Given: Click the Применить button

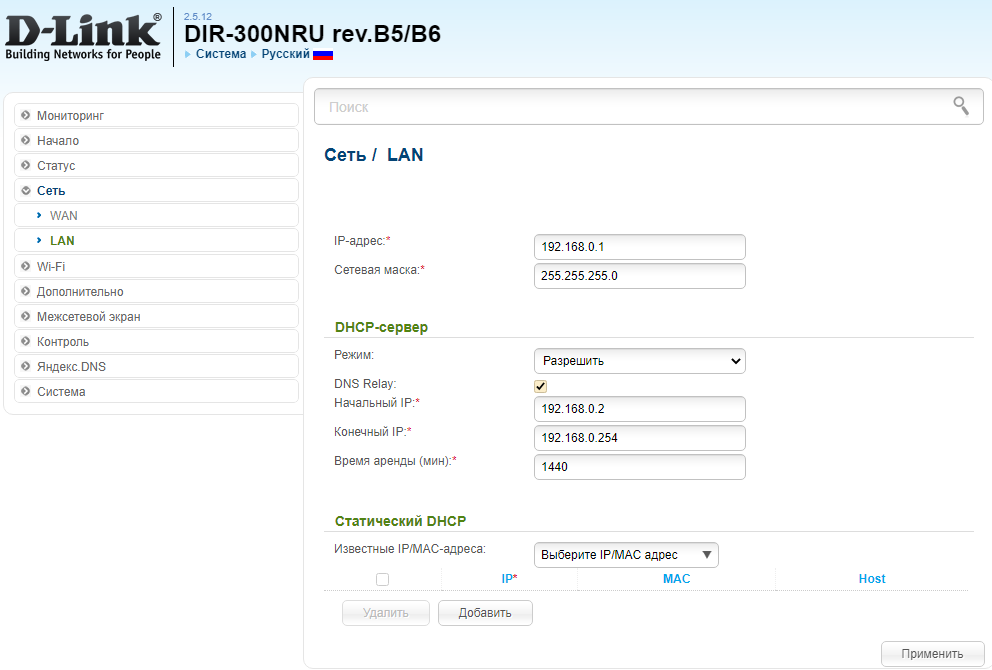Looking at the screenshot, I should click(932, 654).
